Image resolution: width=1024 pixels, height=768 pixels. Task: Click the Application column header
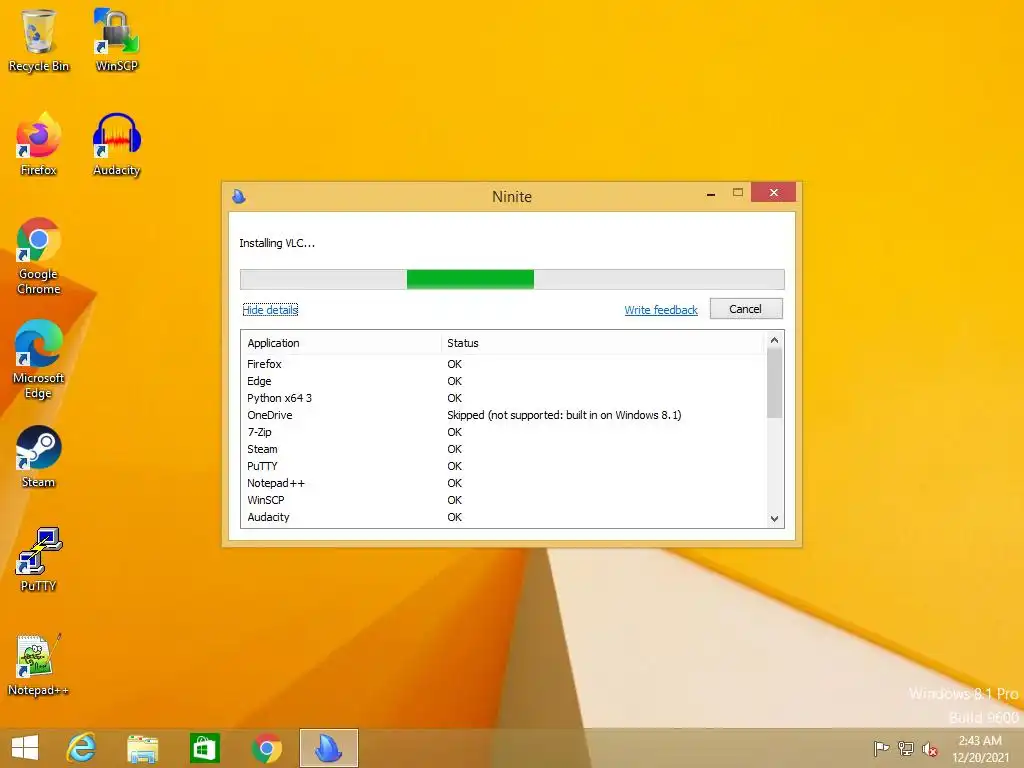pos(342,343)
